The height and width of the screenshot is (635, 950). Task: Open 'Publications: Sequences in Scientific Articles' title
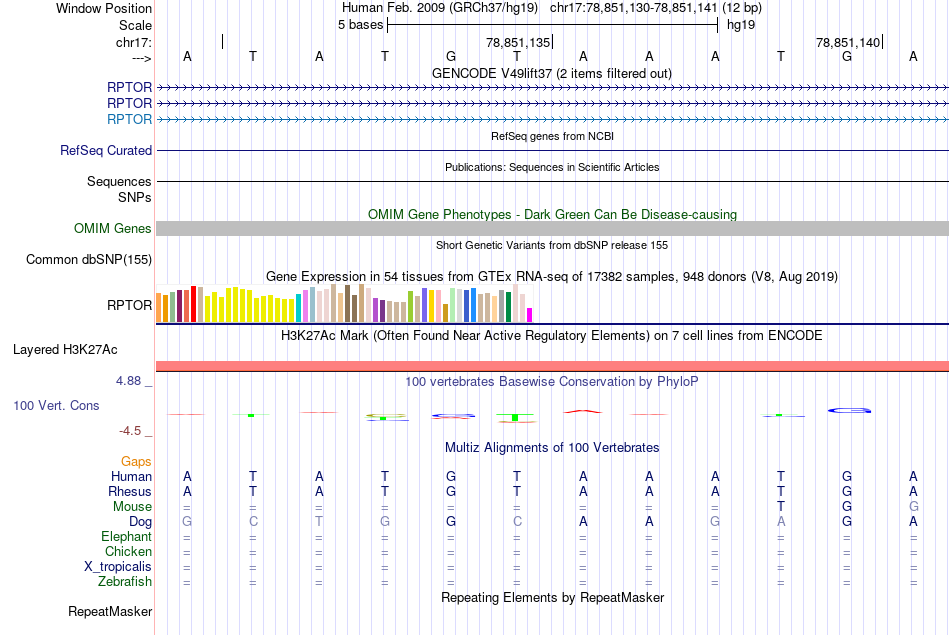tap(552, 167)
